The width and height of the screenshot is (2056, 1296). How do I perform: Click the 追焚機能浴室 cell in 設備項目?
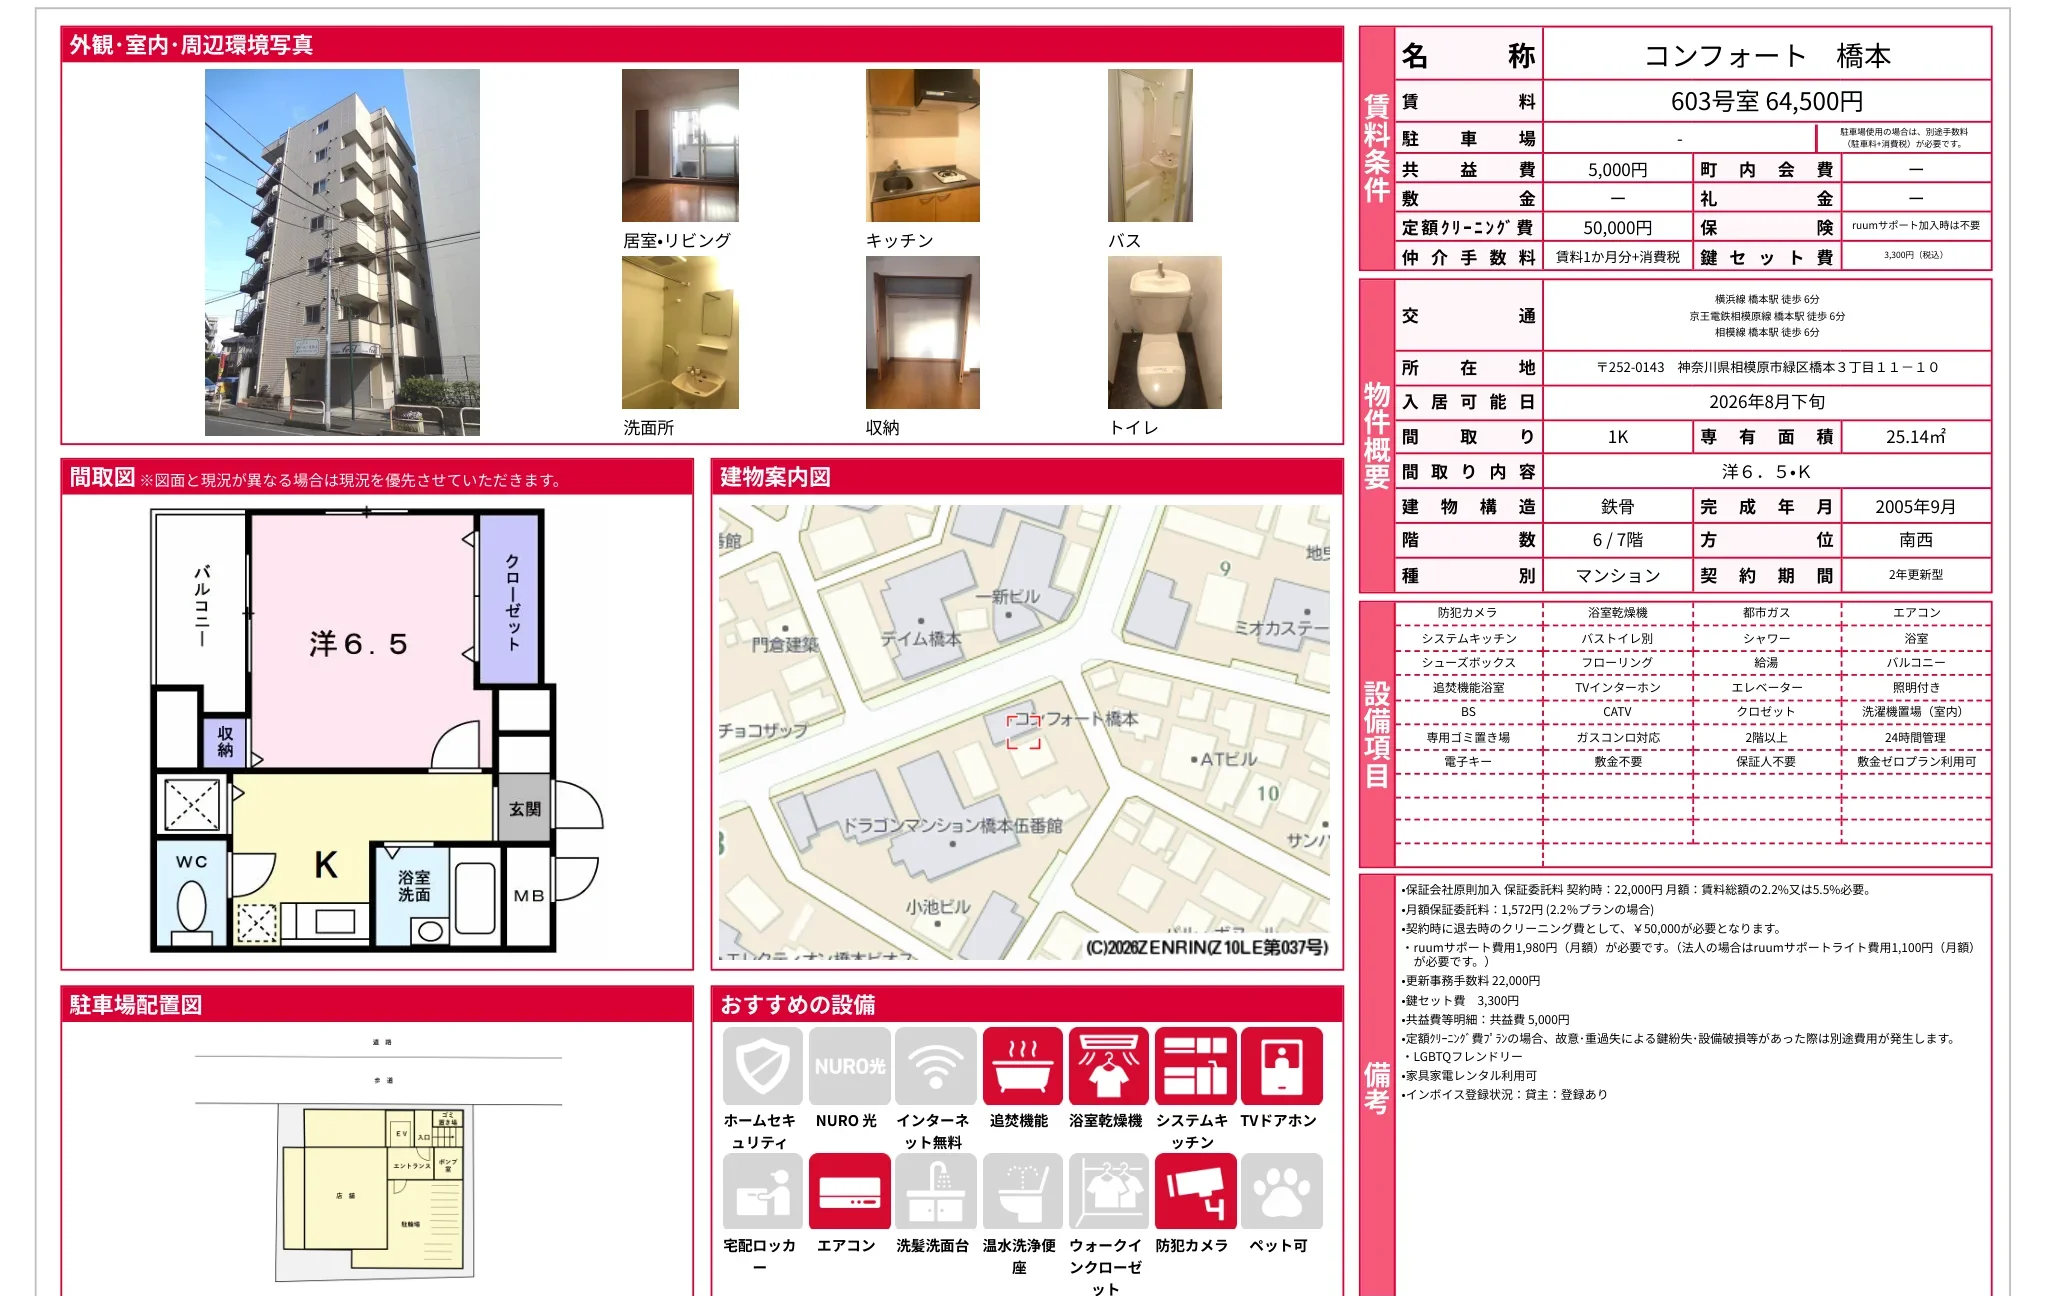coord(1468,688)
